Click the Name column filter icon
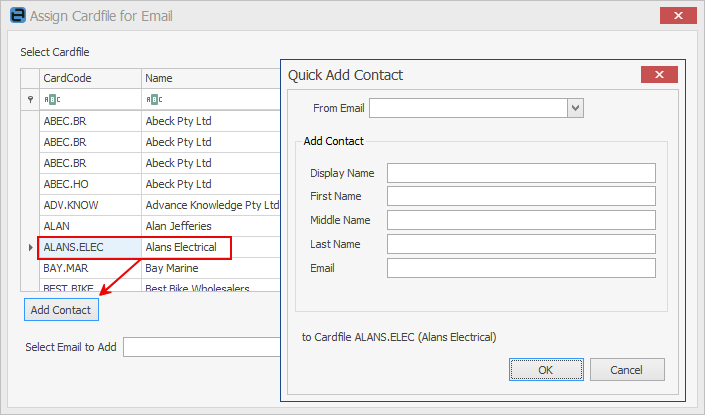705x415 pixels. point(156,99)
